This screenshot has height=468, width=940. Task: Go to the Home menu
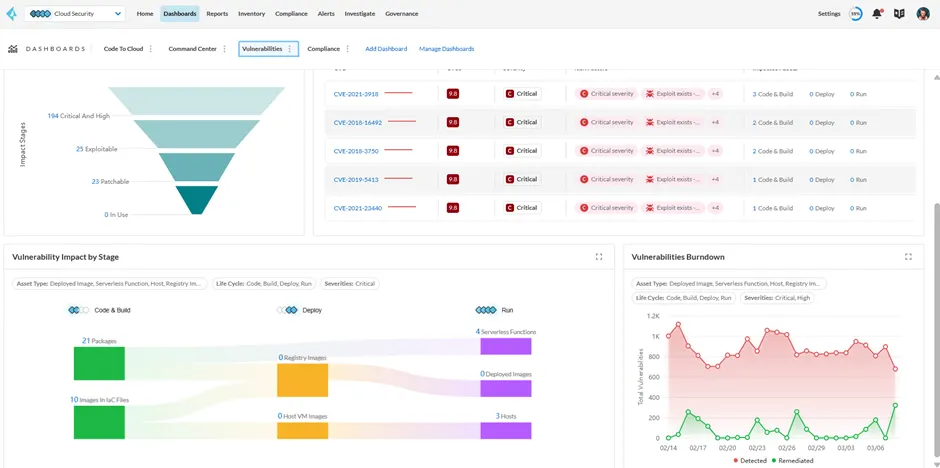[x=145, y=13]
